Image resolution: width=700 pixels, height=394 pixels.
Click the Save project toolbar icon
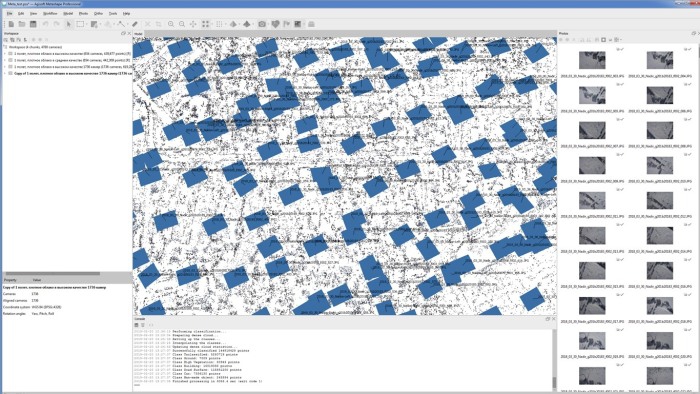click(33, 24)
